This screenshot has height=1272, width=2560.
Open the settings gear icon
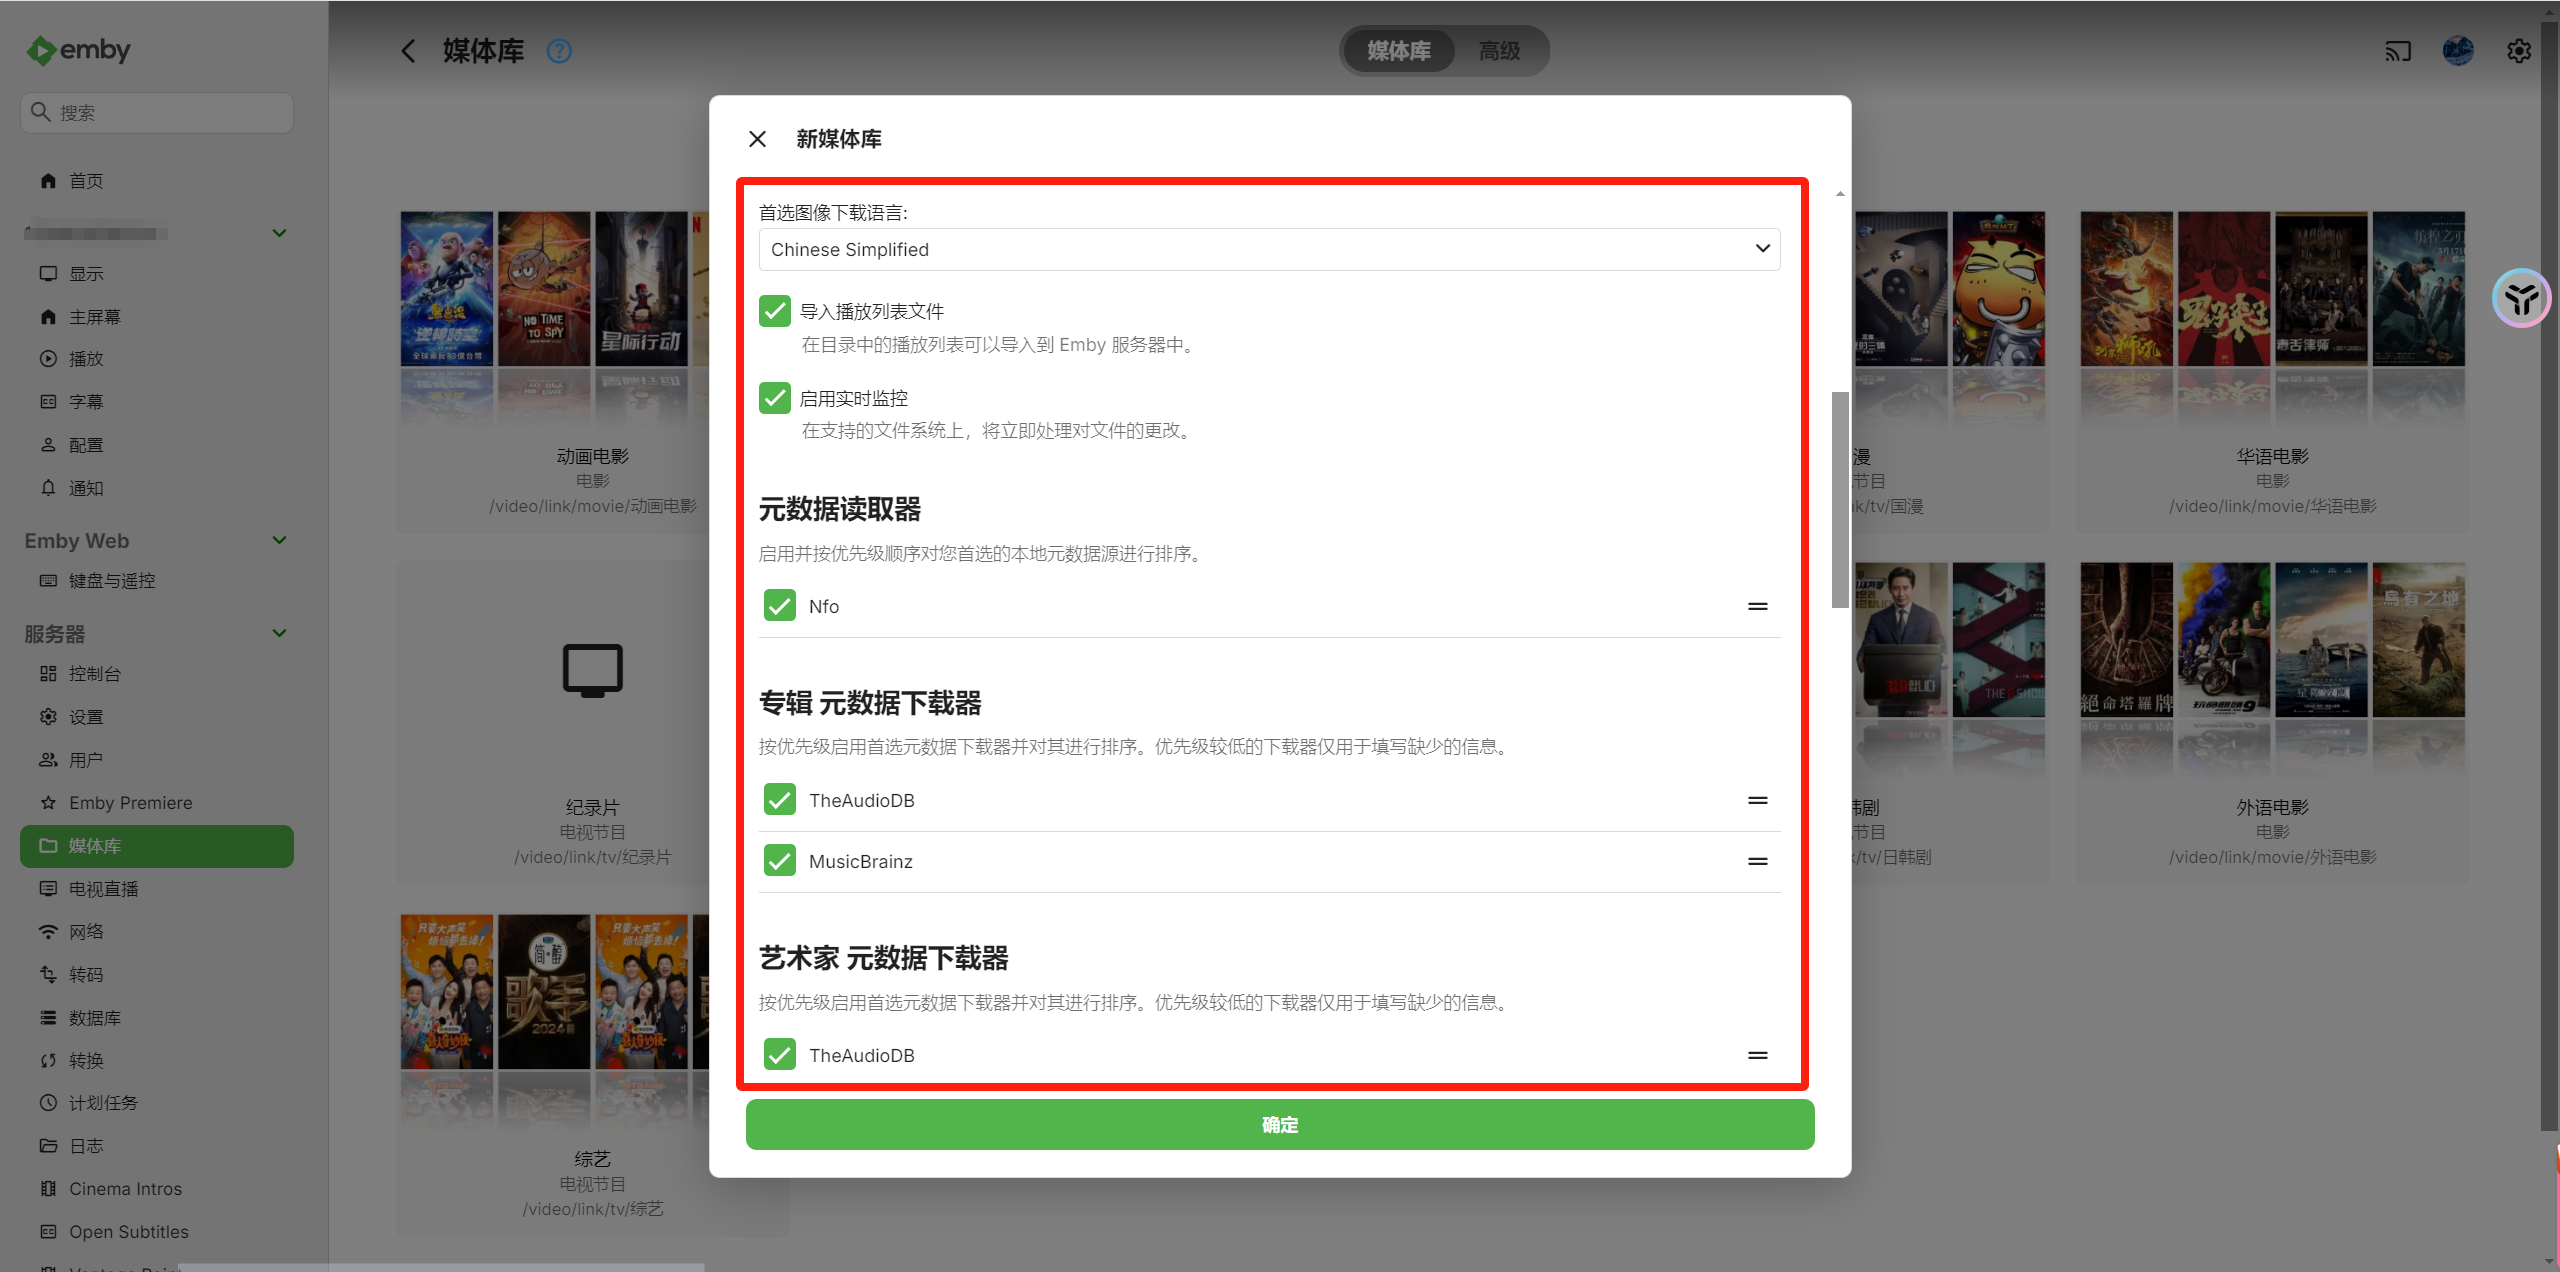click(2518, 51)
